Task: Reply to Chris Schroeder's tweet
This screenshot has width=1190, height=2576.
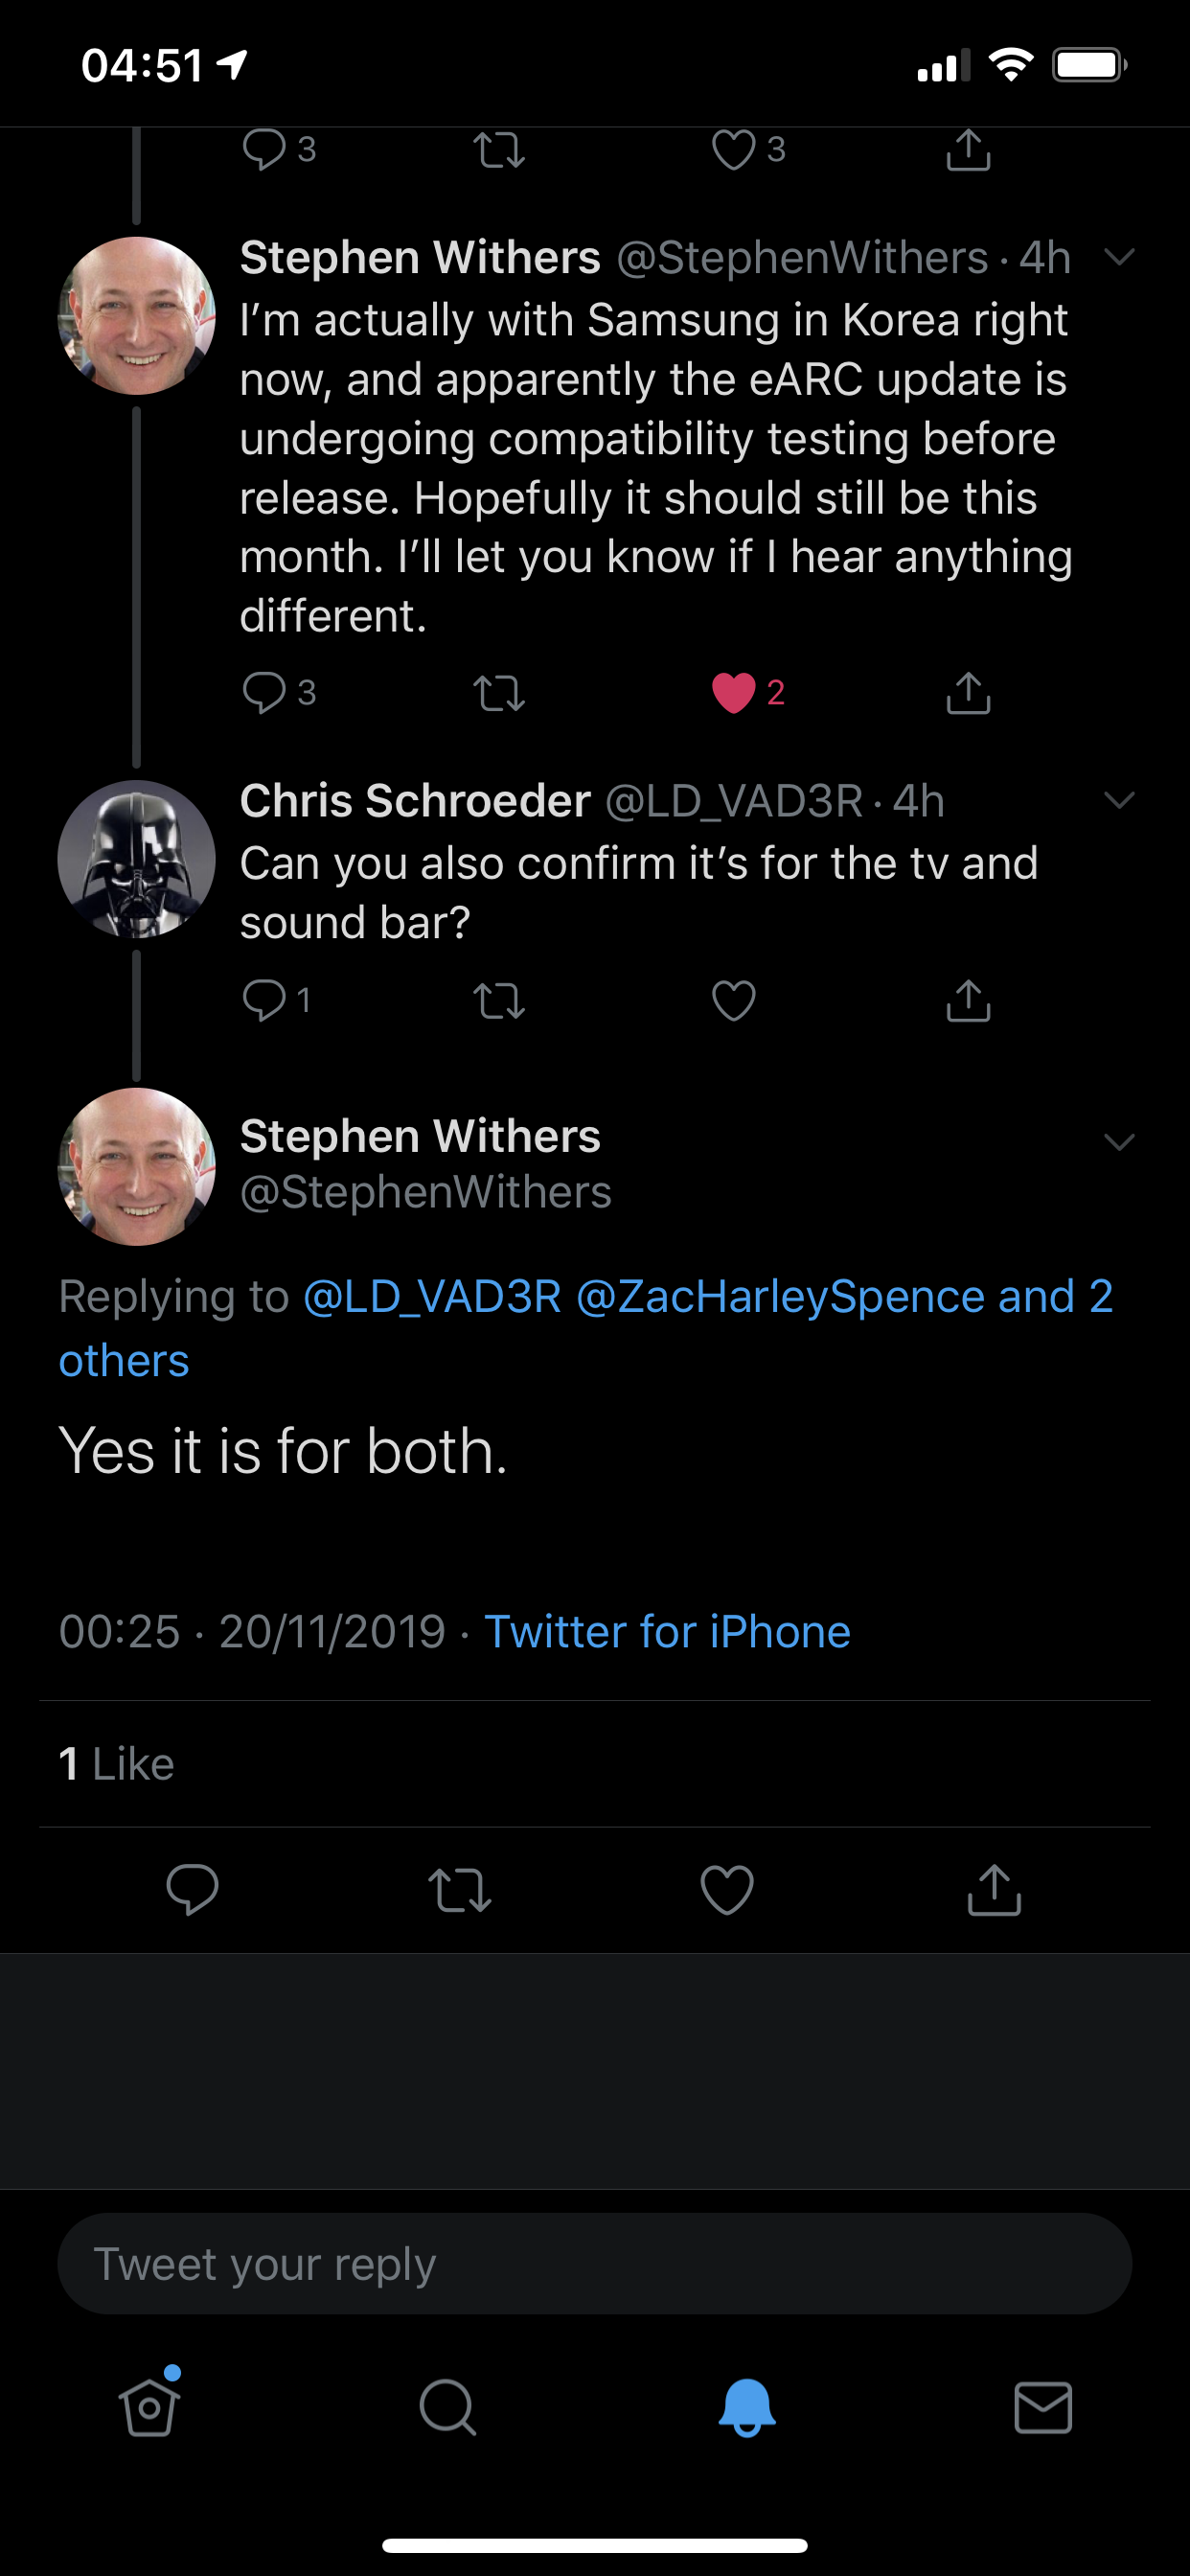Action: click(x=264, y=1000)
